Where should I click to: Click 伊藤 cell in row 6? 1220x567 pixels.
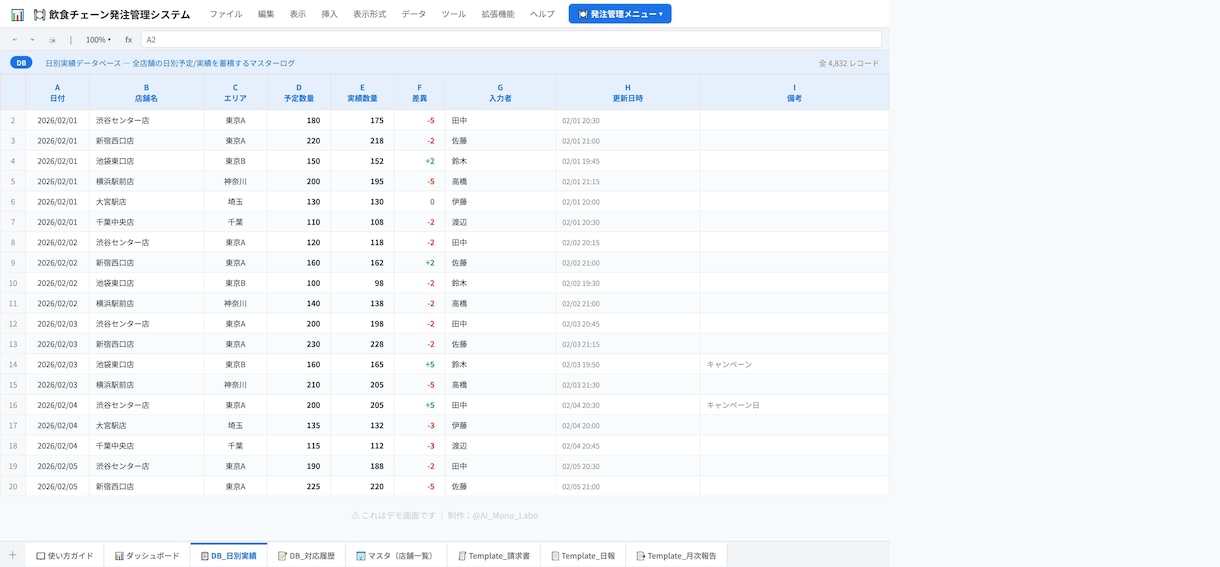point(500,202)
